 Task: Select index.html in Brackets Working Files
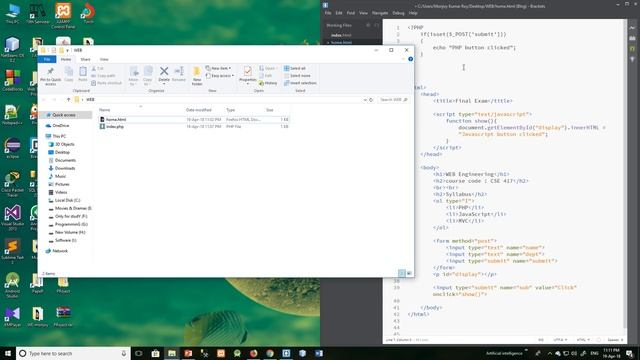[341, 36]
